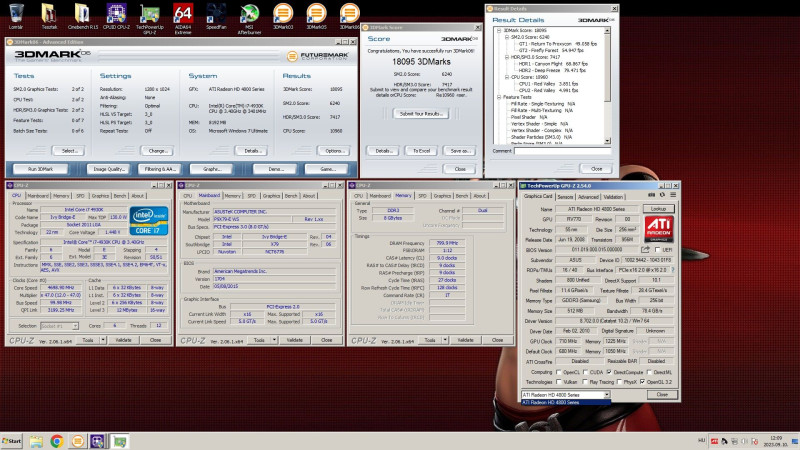Click the GPU-Z screenshot camera icon
Screen dimensions: 800x450
pyautogui.click(x=652, y=195)
